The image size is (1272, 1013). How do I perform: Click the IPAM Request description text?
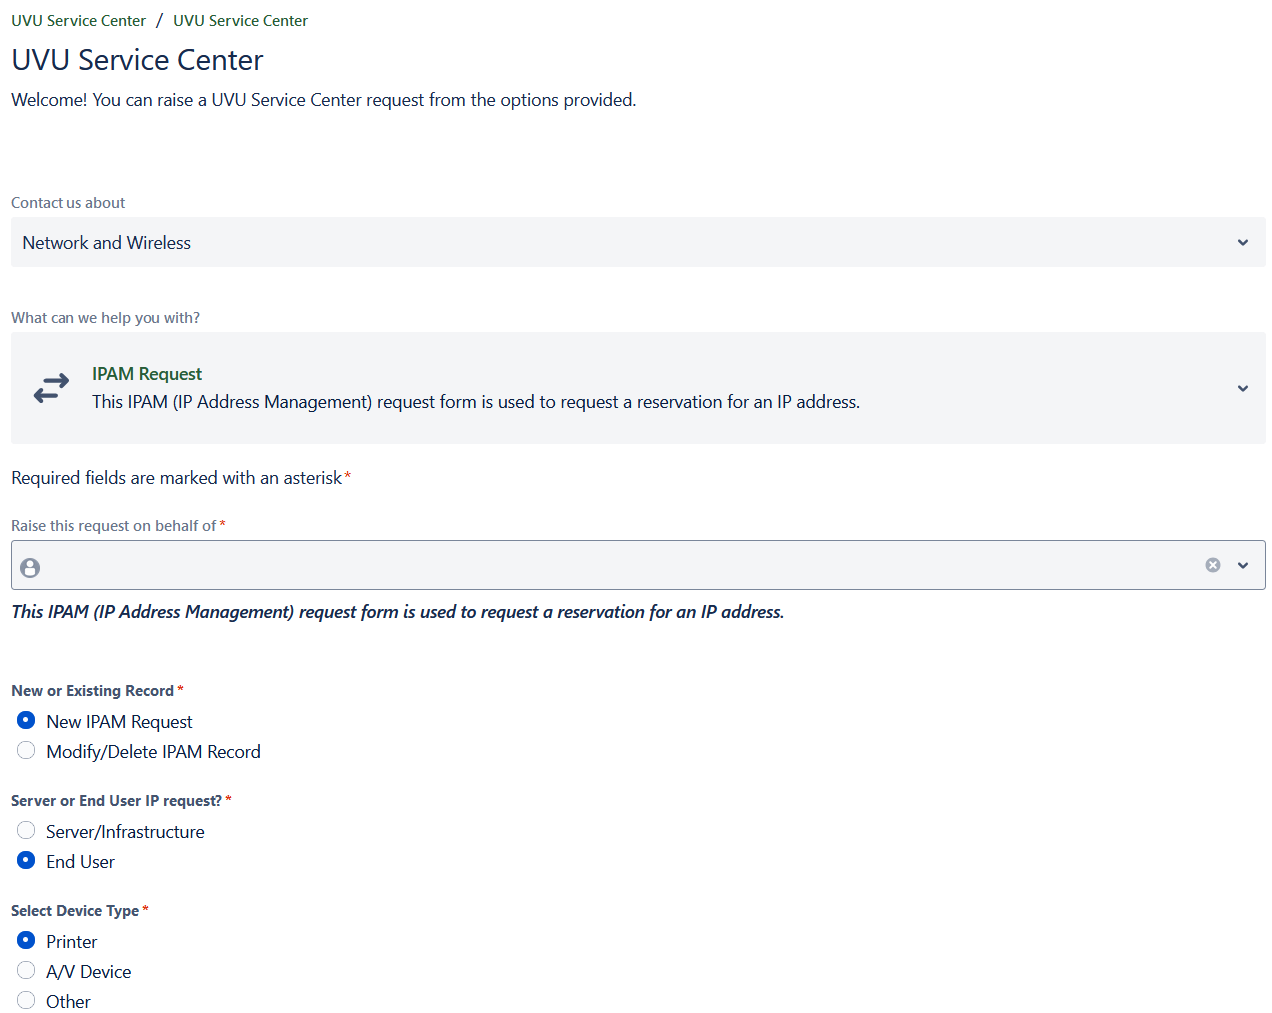point(475,402)
